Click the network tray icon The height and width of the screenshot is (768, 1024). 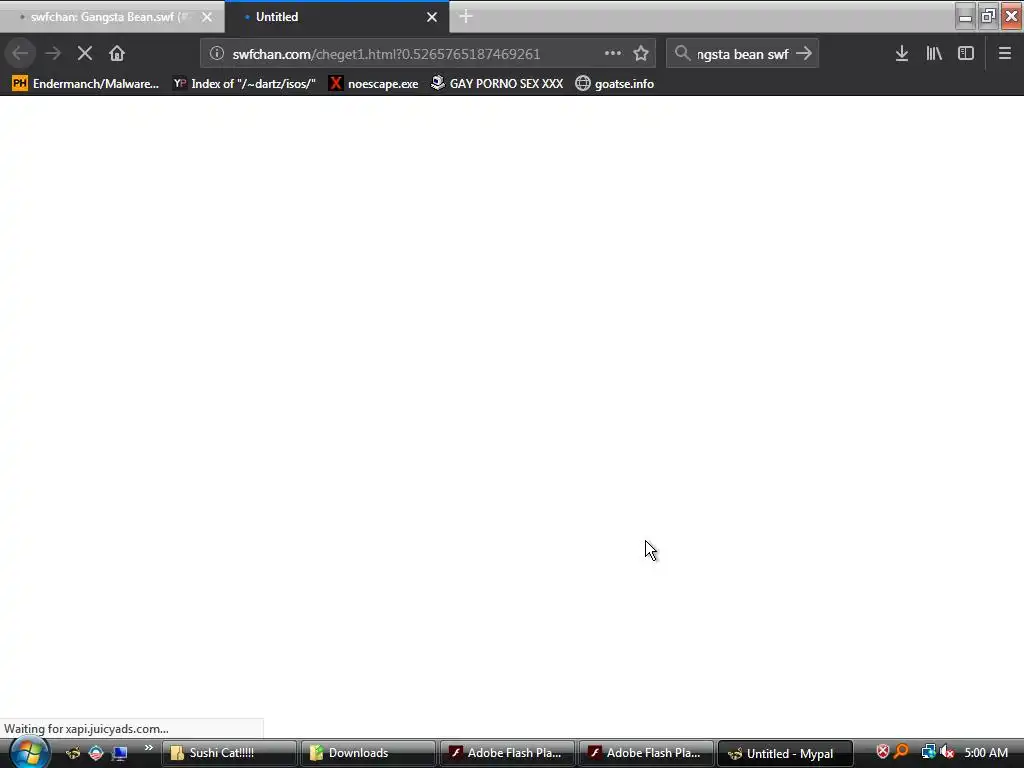pyautogui.click(x=928, y=752)
